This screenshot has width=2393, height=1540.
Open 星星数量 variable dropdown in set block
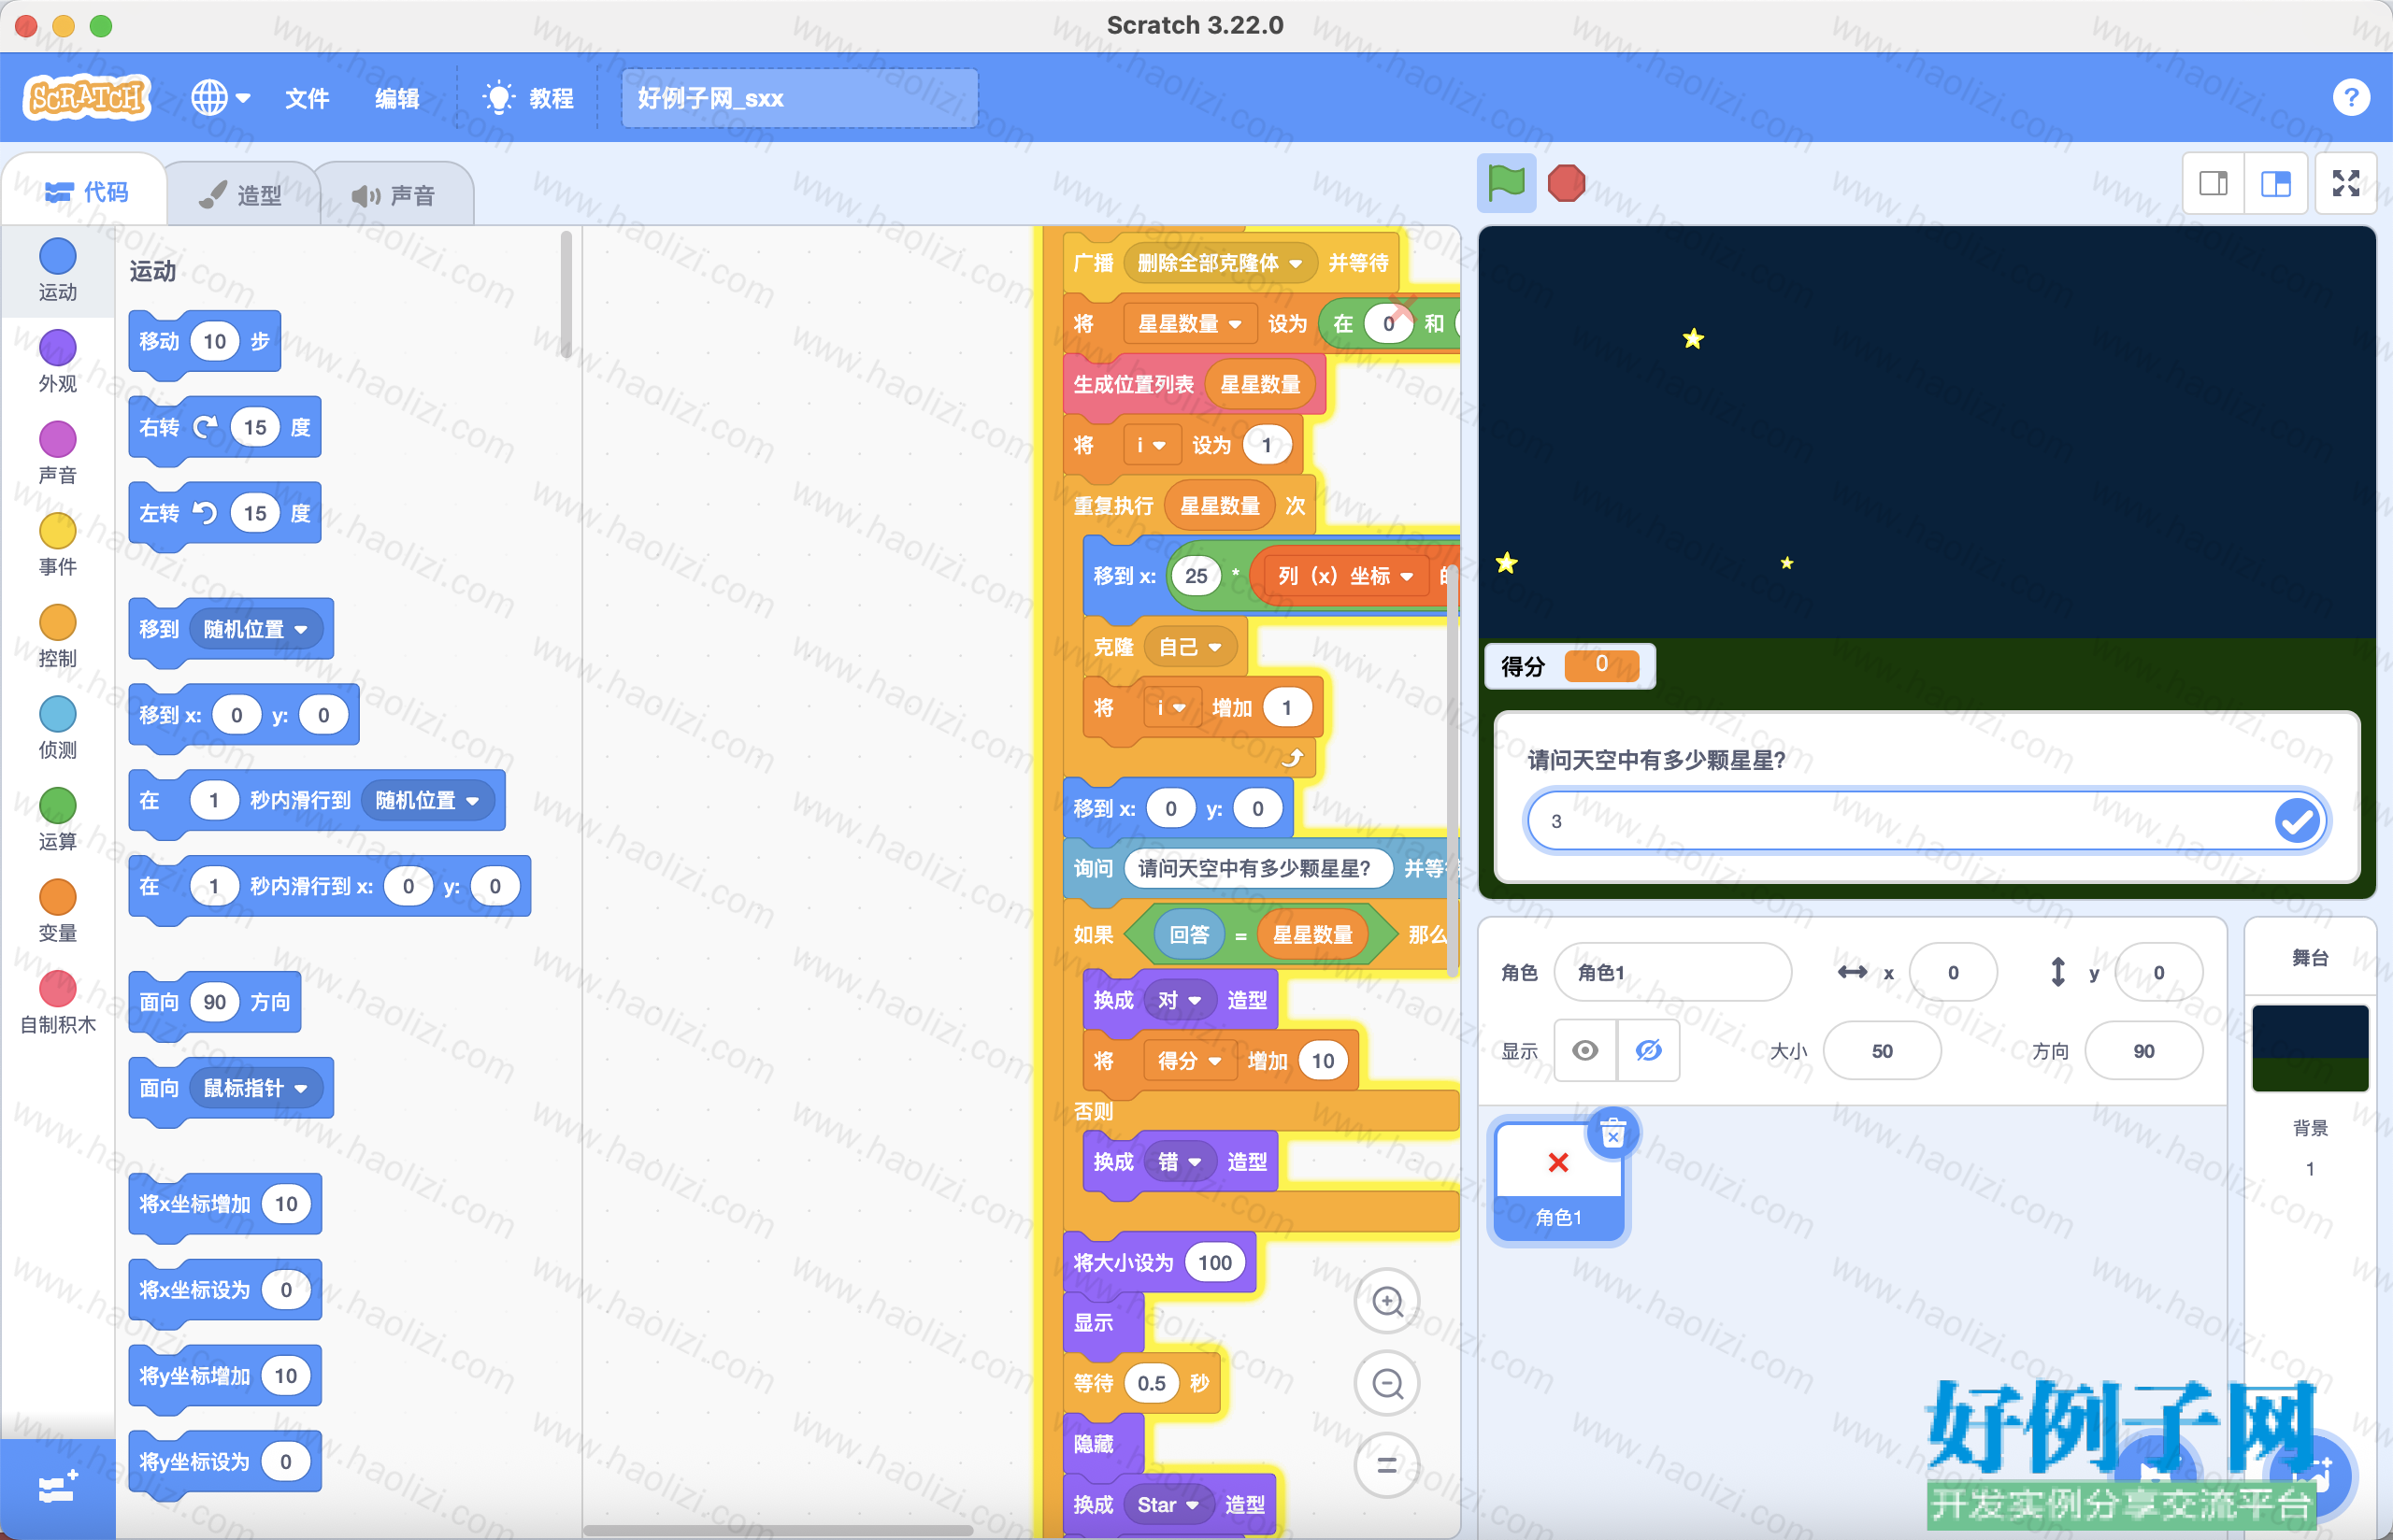tap(1189, 323)
